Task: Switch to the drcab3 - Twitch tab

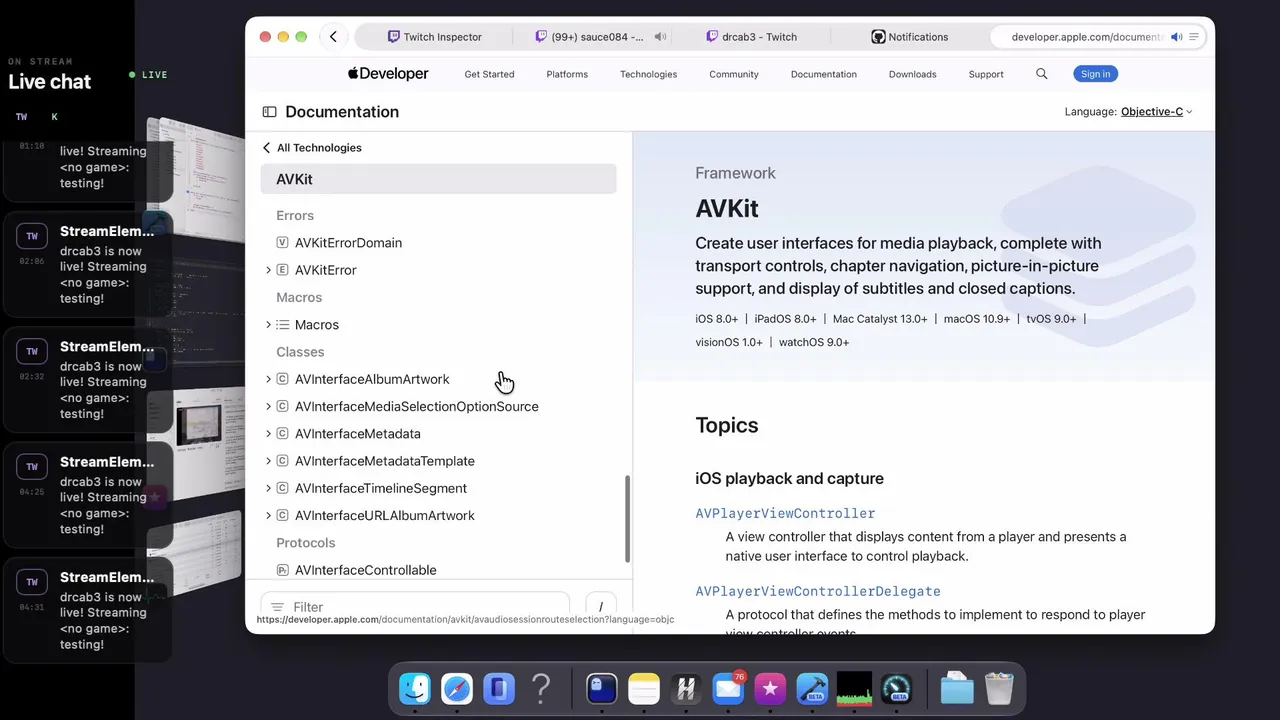Action: tap(752, 37)
